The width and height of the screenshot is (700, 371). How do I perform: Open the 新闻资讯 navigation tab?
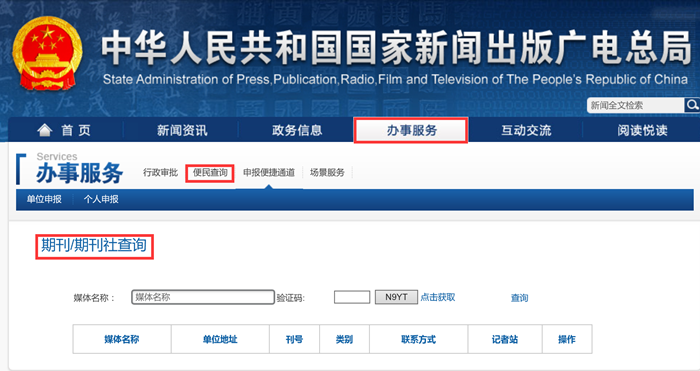click(x=182, y=130)
